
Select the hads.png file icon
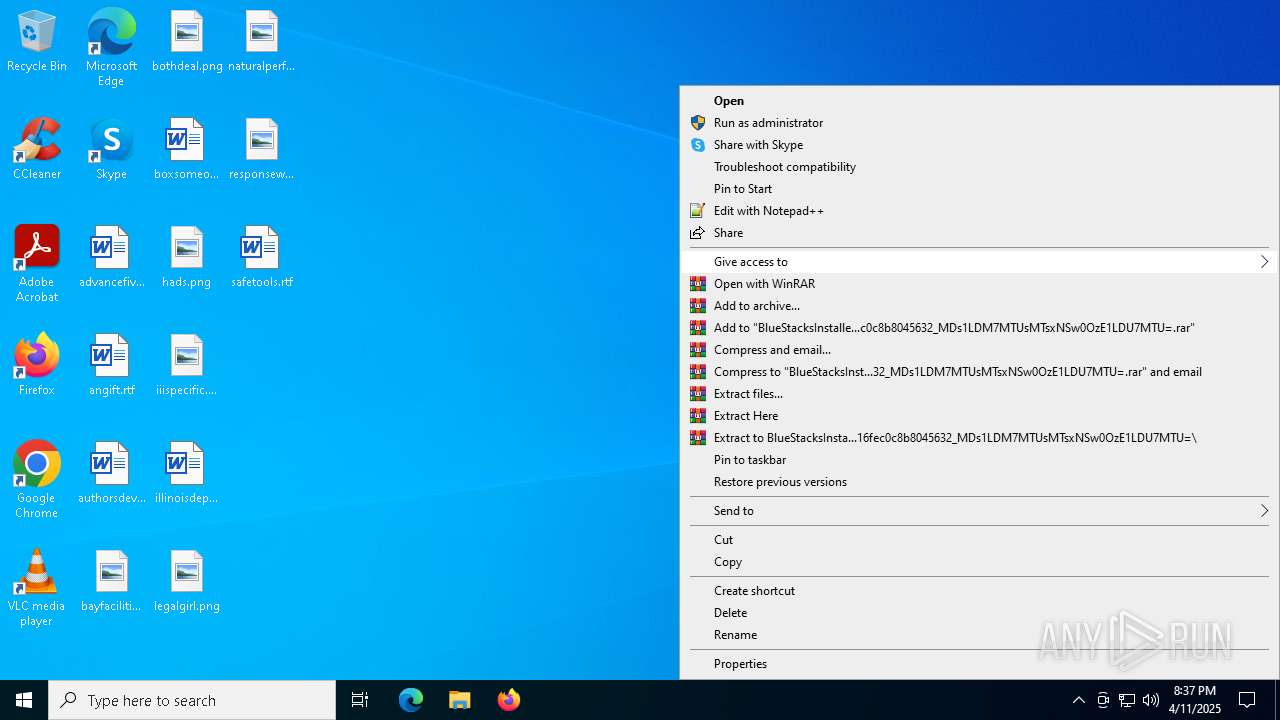pos(187,258)
